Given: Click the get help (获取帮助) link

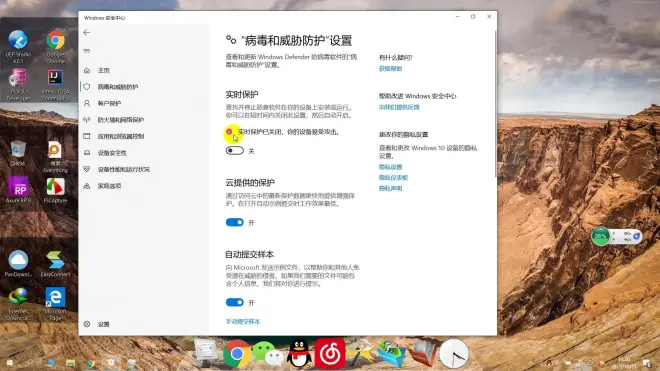Looking at the screenshot, I should point(391,69).
